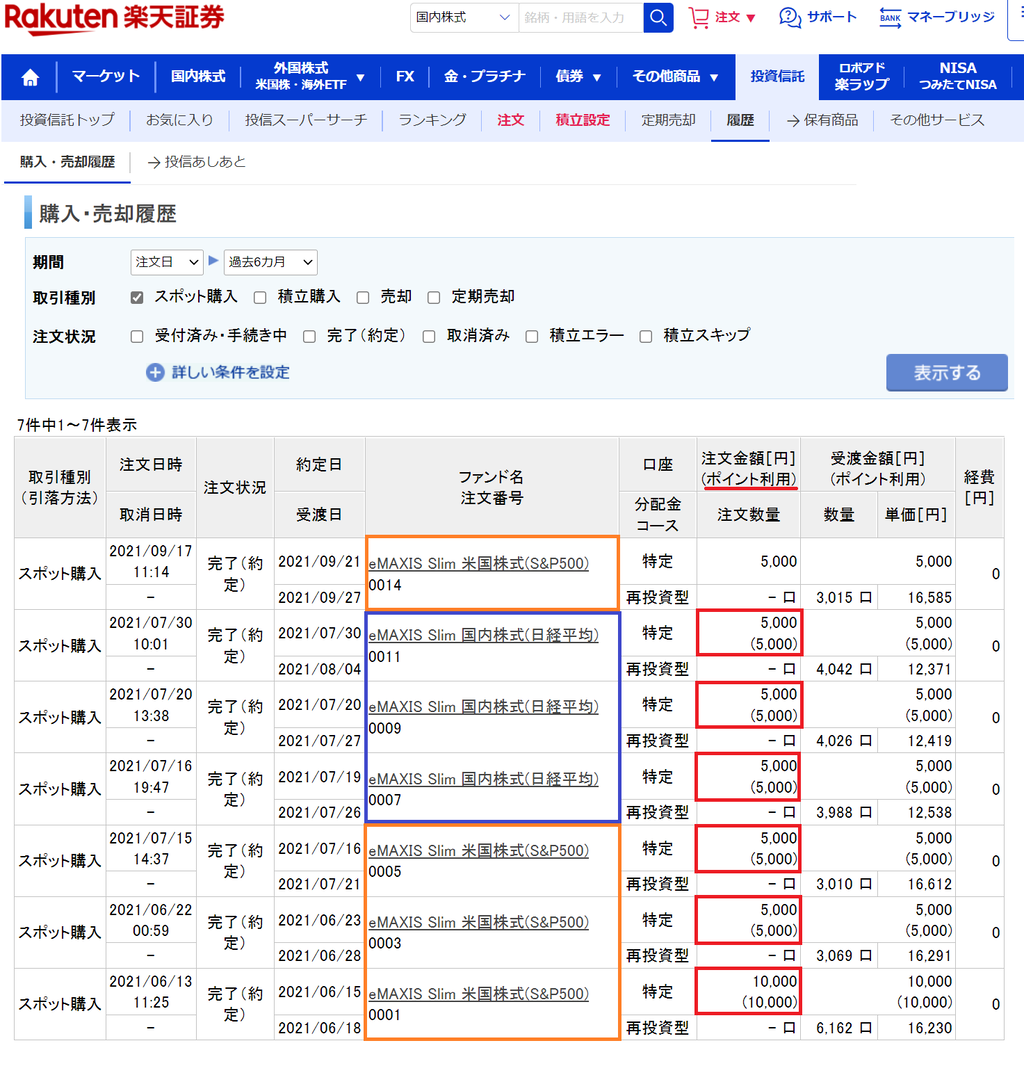
Task: Check 積立スキップ status
Action: point(646,337)
